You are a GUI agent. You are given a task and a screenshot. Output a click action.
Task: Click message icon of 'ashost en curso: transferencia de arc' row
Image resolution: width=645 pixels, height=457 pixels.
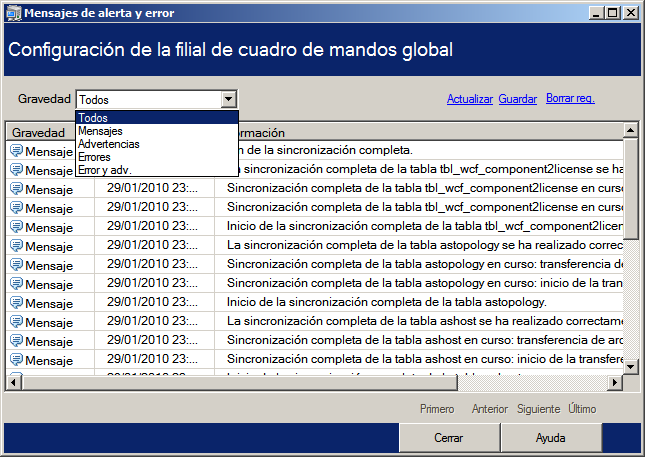pos(16,341)
